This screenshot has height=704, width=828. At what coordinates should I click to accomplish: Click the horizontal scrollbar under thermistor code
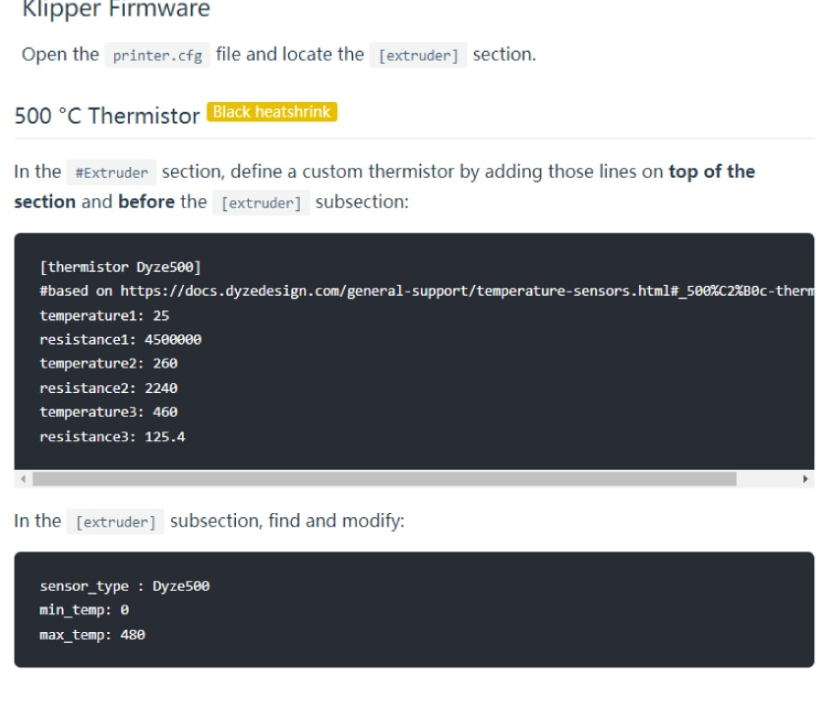click(x=384, y=479)
